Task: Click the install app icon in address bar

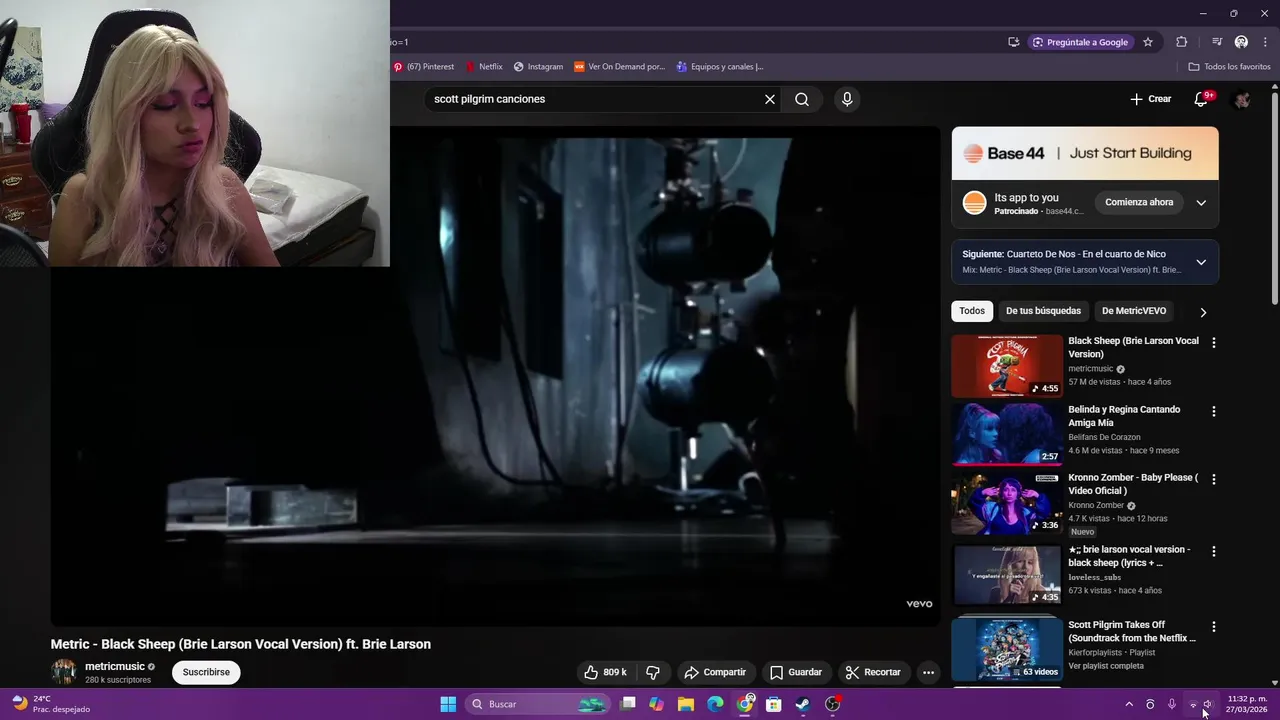Action: pos(1014,42)
